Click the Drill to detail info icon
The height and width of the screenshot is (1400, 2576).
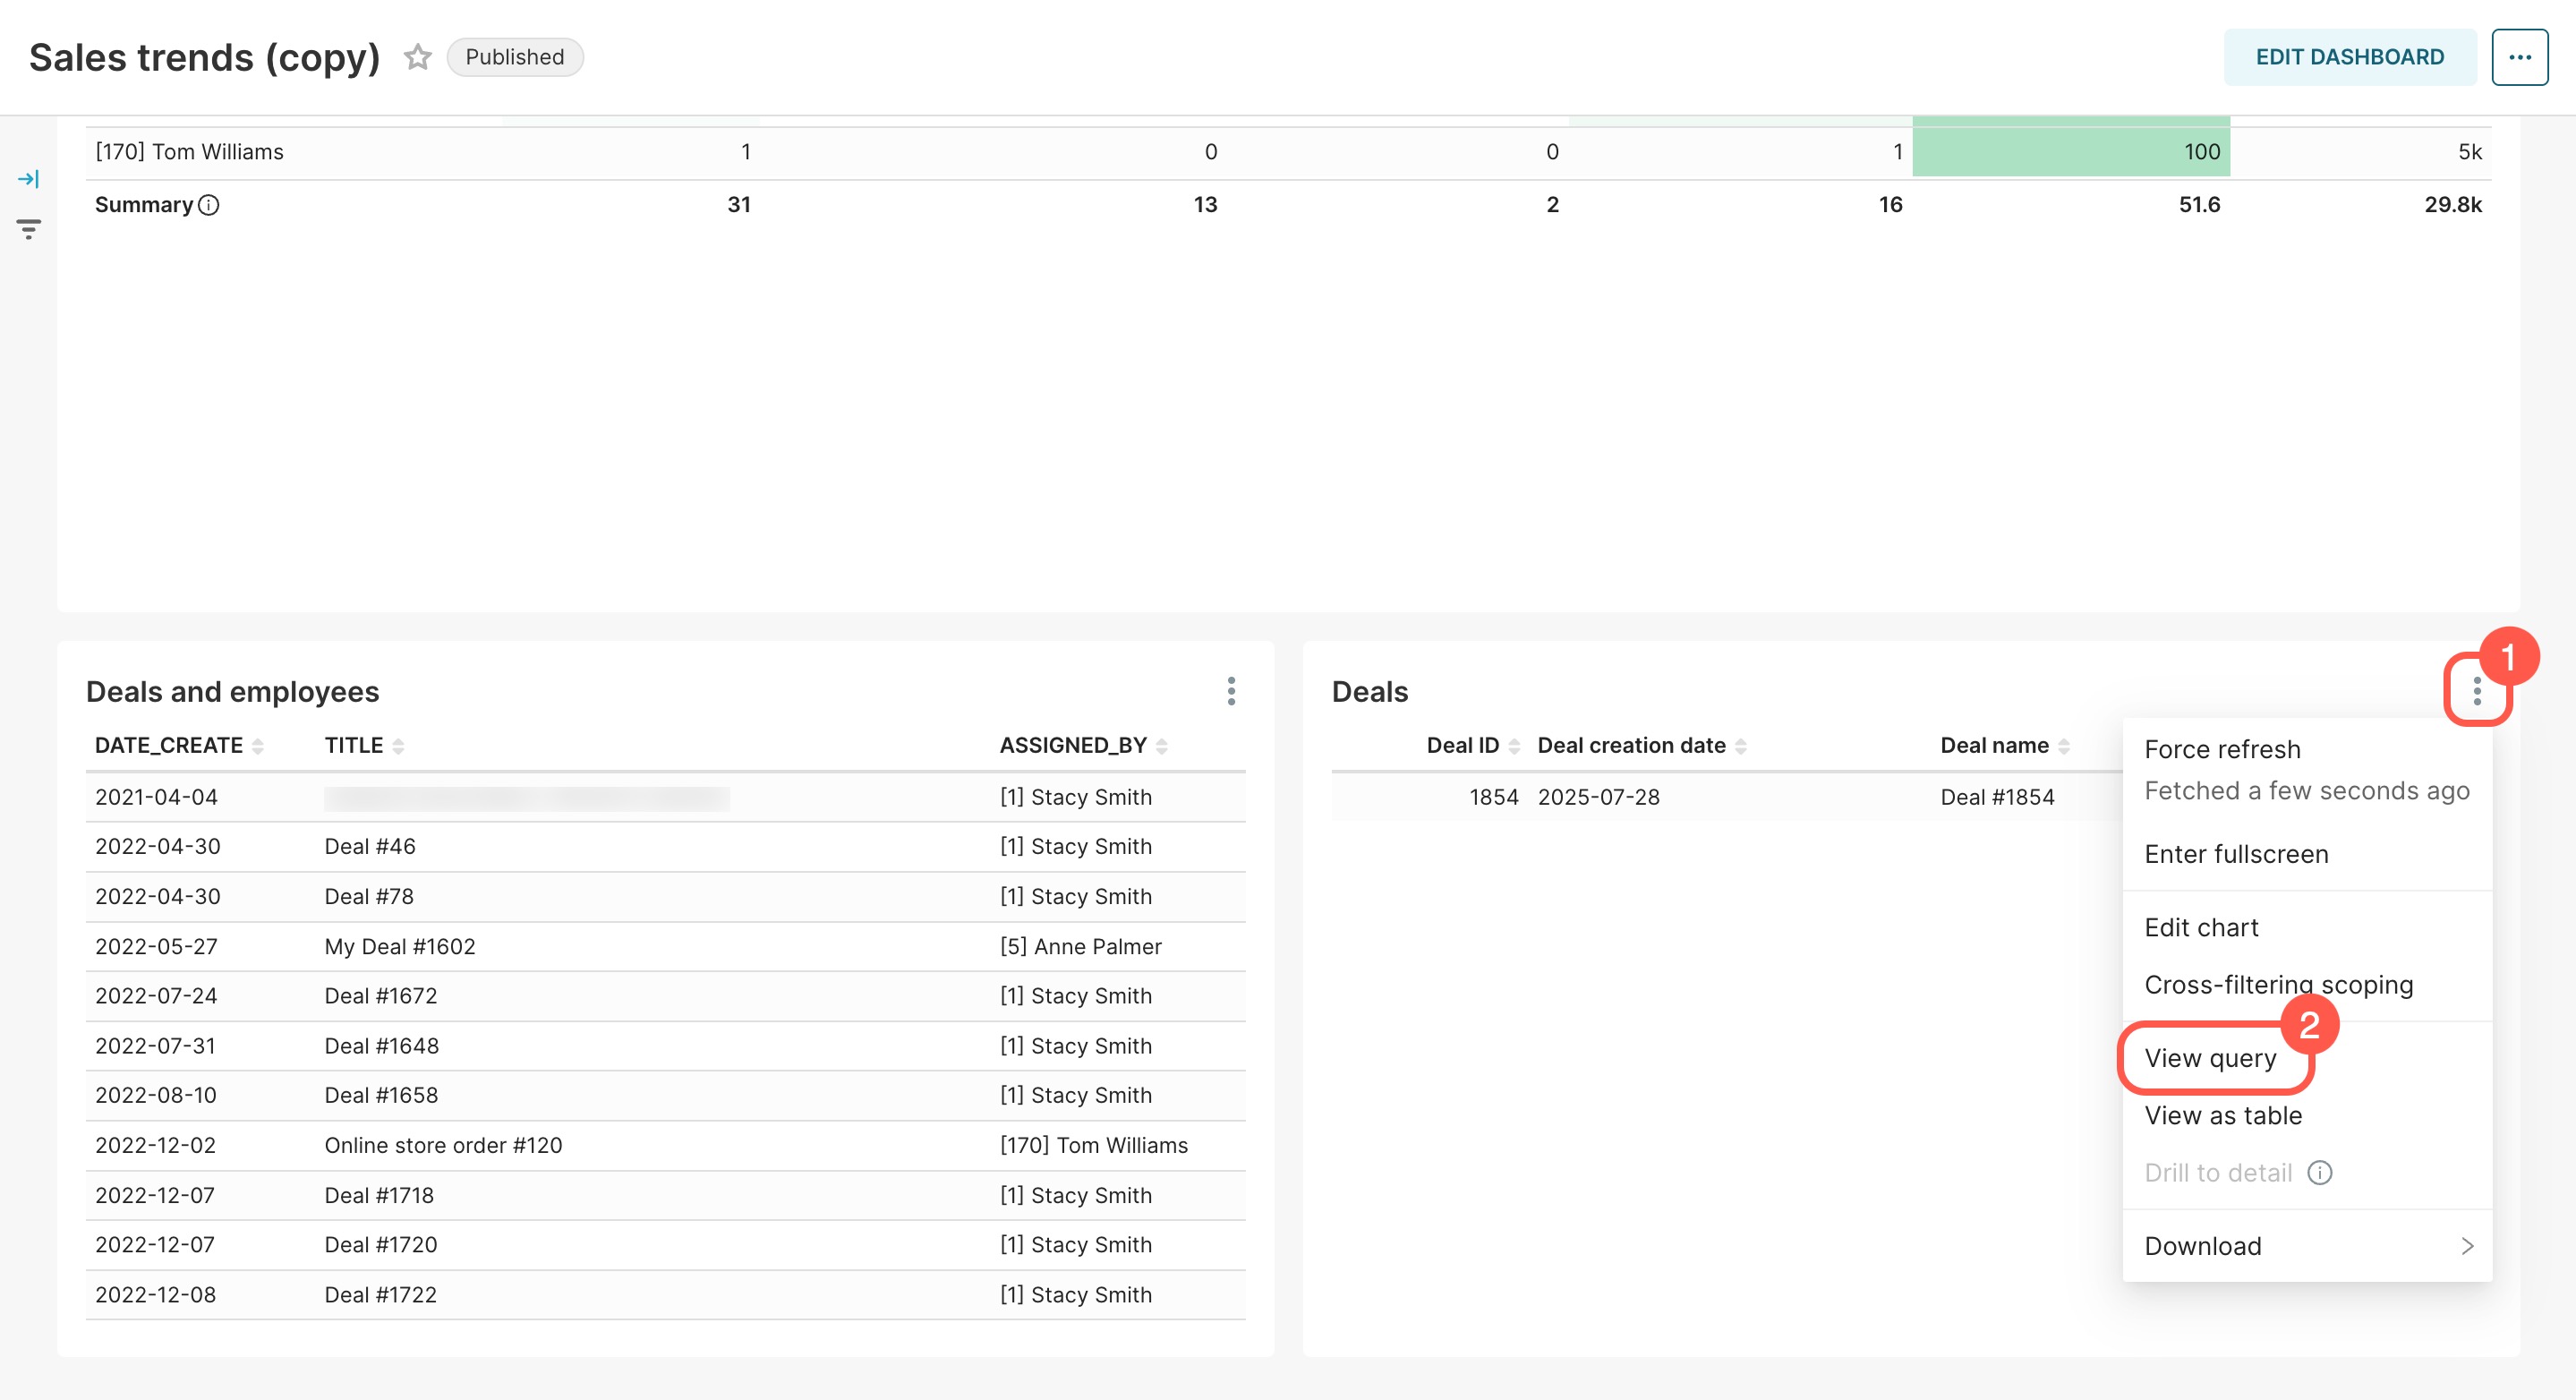(x=2319, y=1172)
